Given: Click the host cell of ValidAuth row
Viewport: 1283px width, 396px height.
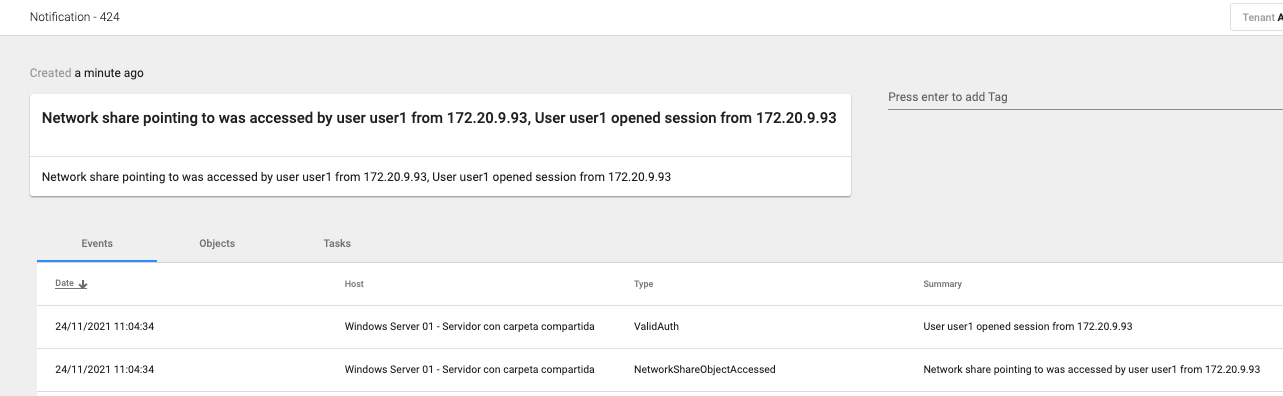Looking at the screenshot, I should pos(470,326).
